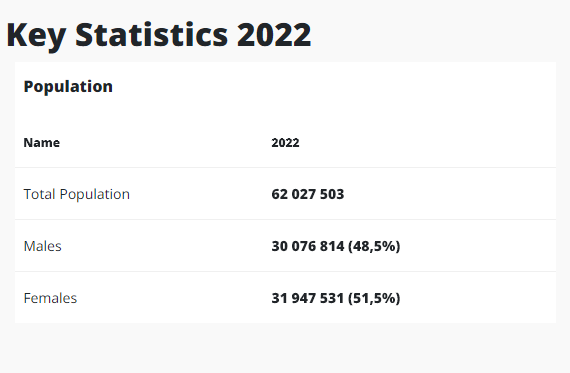Click the bold Population section title
The width and height of the screenshot is (570, 373).
68,87
